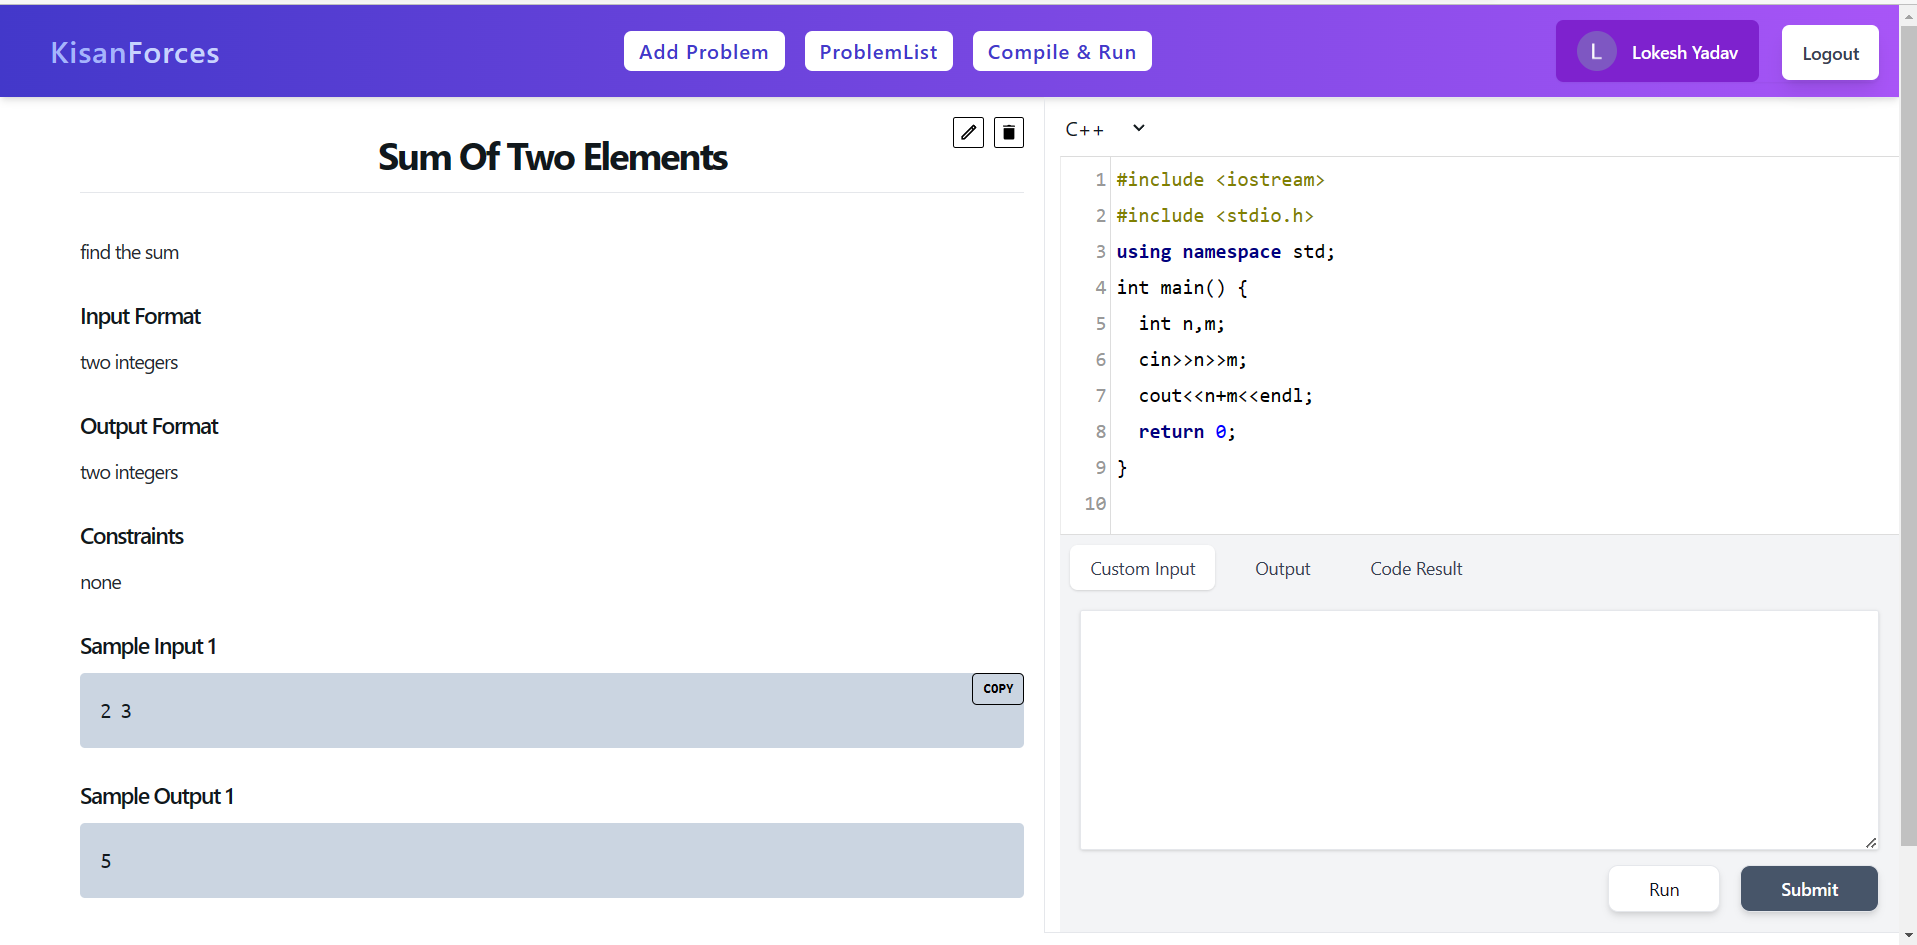Viewport: 1917px width, 945px height.
Task: Open the language selector dropdown
Action: point(1103,128)
